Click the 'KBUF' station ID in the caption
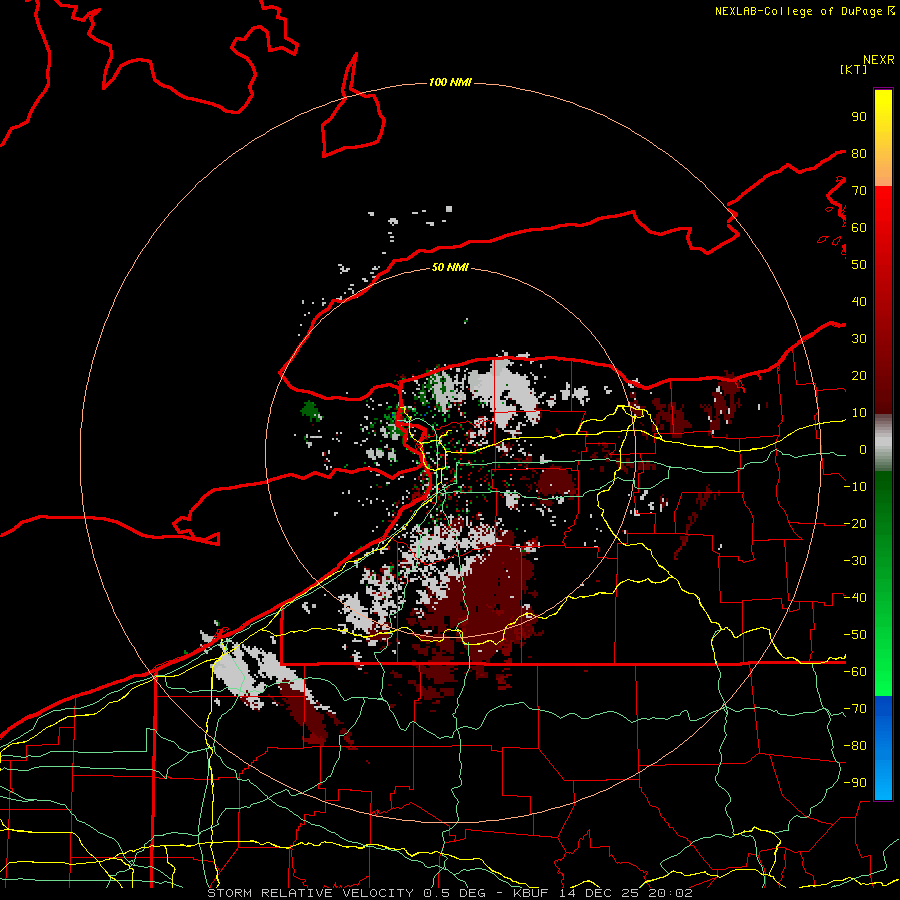 coord(531,893)
